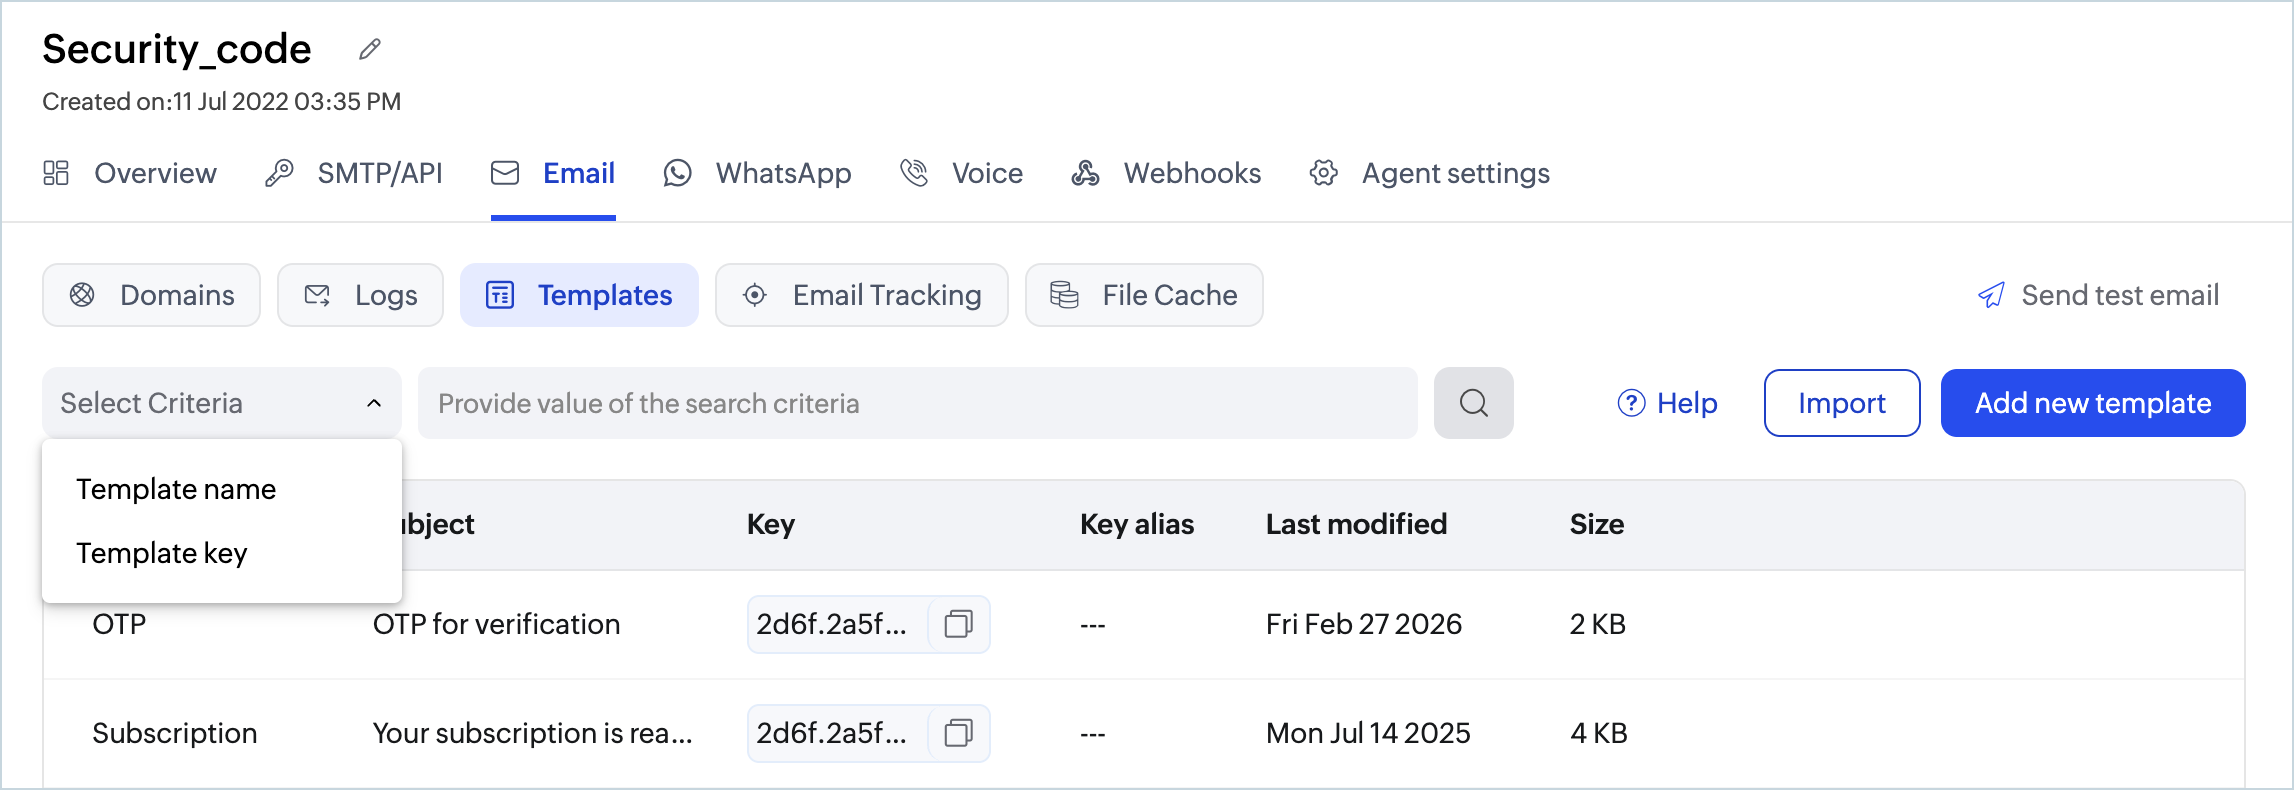The image size is (2294, 790).
Task: Click the Agent settings gear icon
Action: (x=1324, y=173)
